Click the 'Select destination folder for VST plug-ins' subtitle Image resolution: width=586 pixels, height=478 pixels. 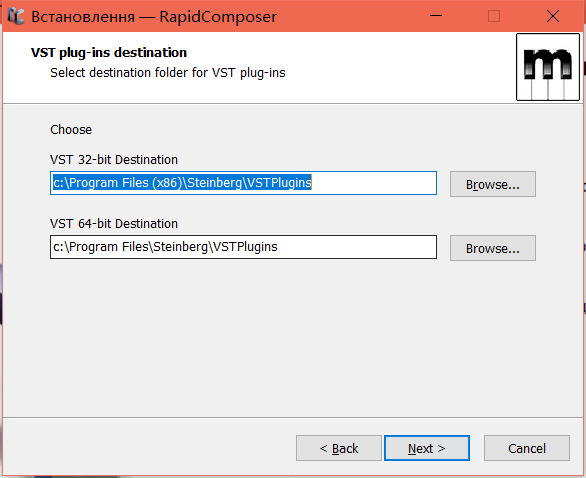click(x=168, y=73)
